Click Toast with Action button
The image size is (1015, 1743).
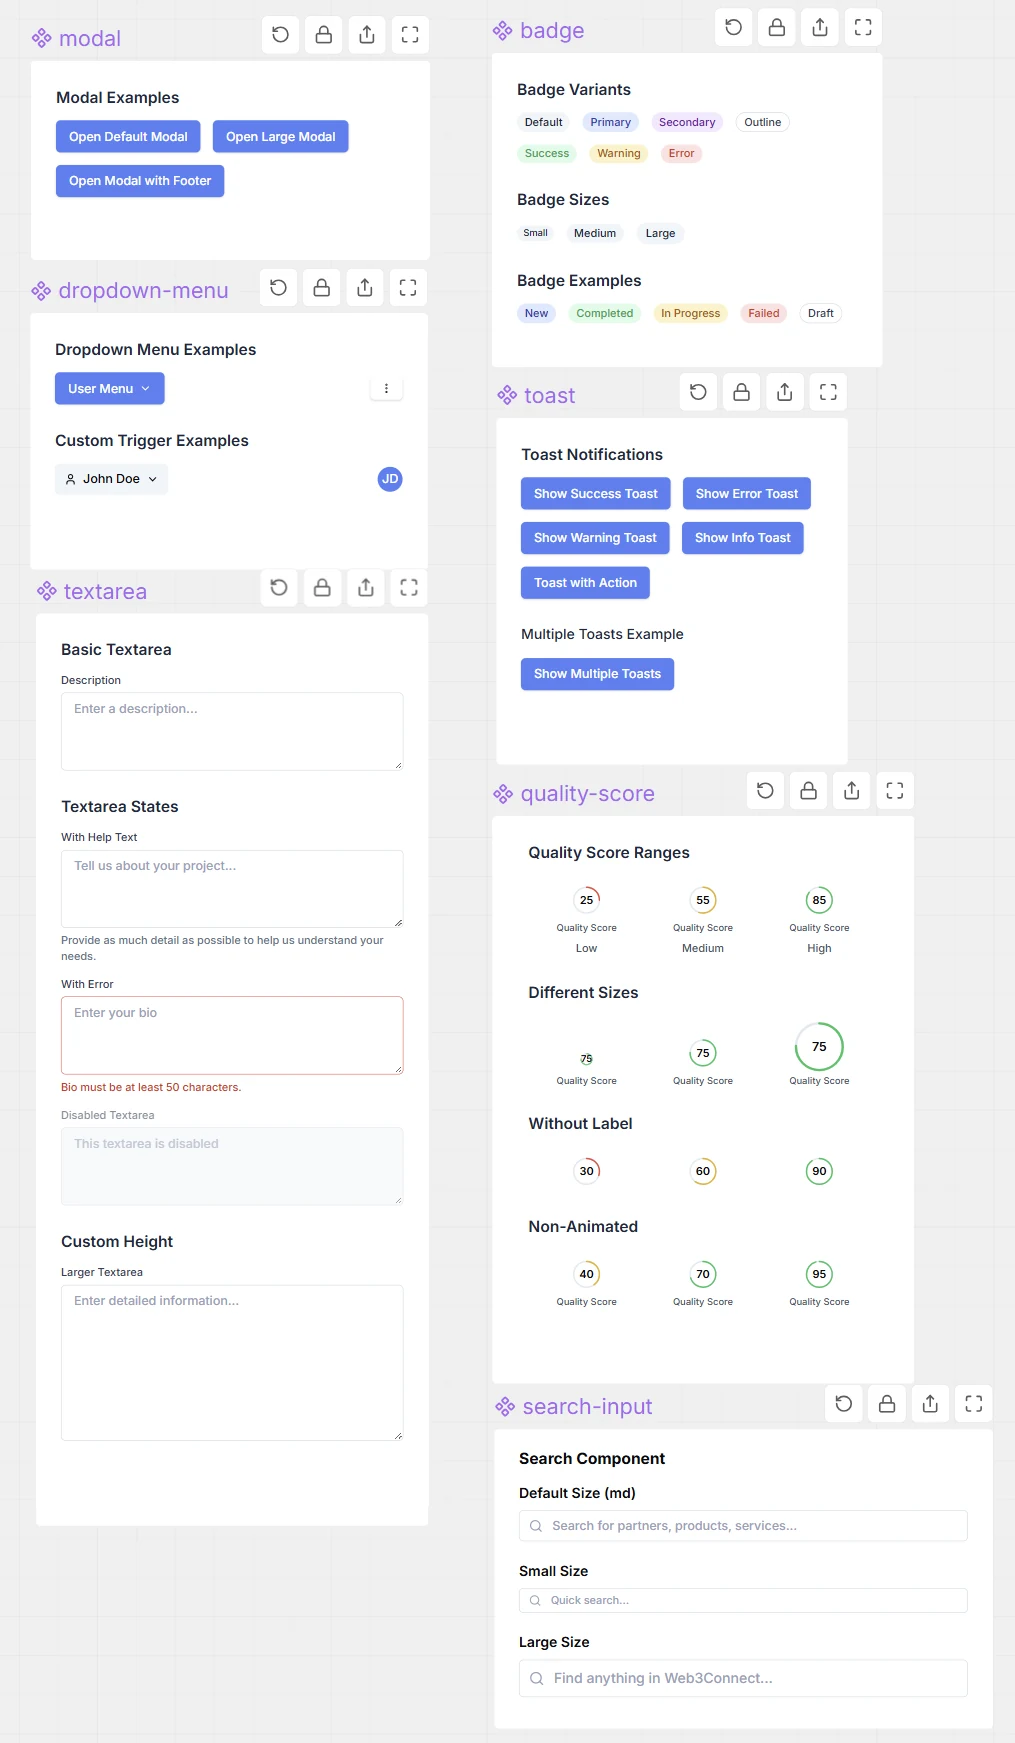click(585, 583)
